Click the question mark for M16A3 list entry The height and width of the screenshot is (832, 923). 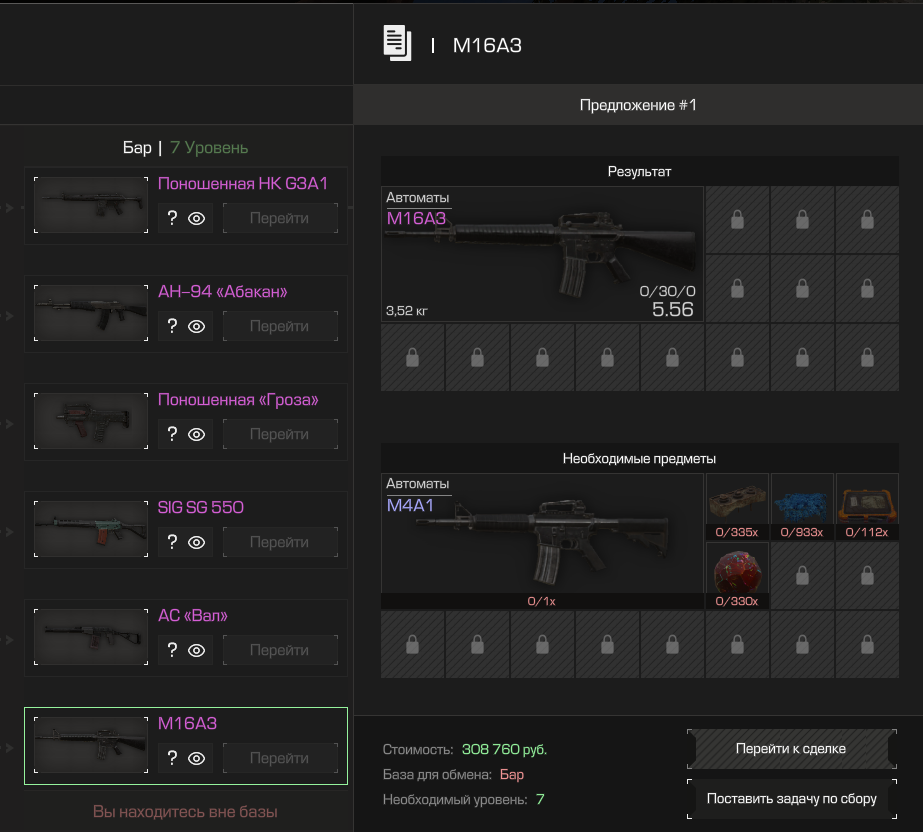[172, 757]
